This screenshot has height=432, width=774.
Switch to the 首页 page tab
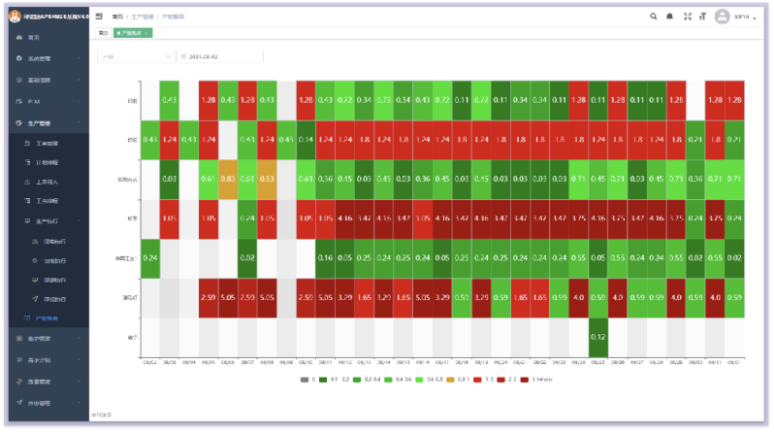point(103,33)
